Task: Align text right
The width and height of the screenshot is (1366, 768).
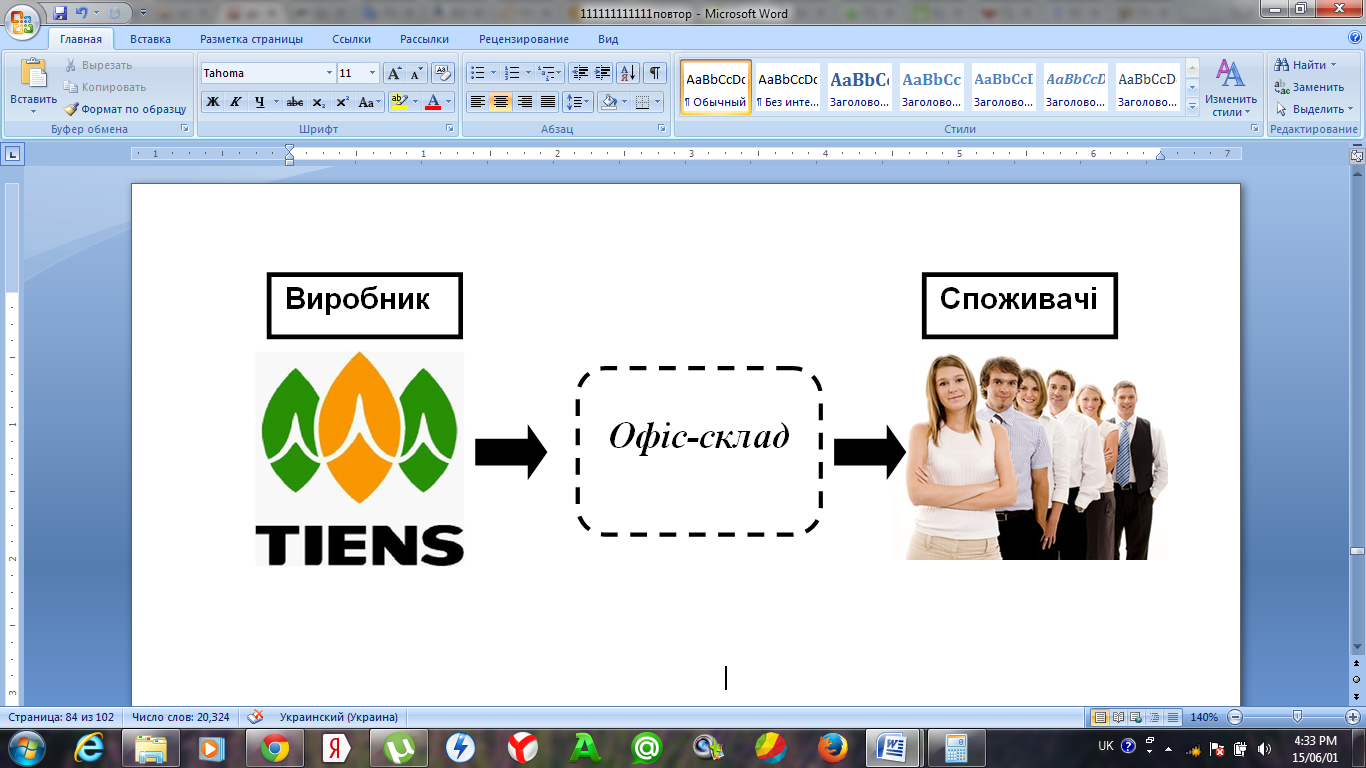Action: (x=524, y=102)
